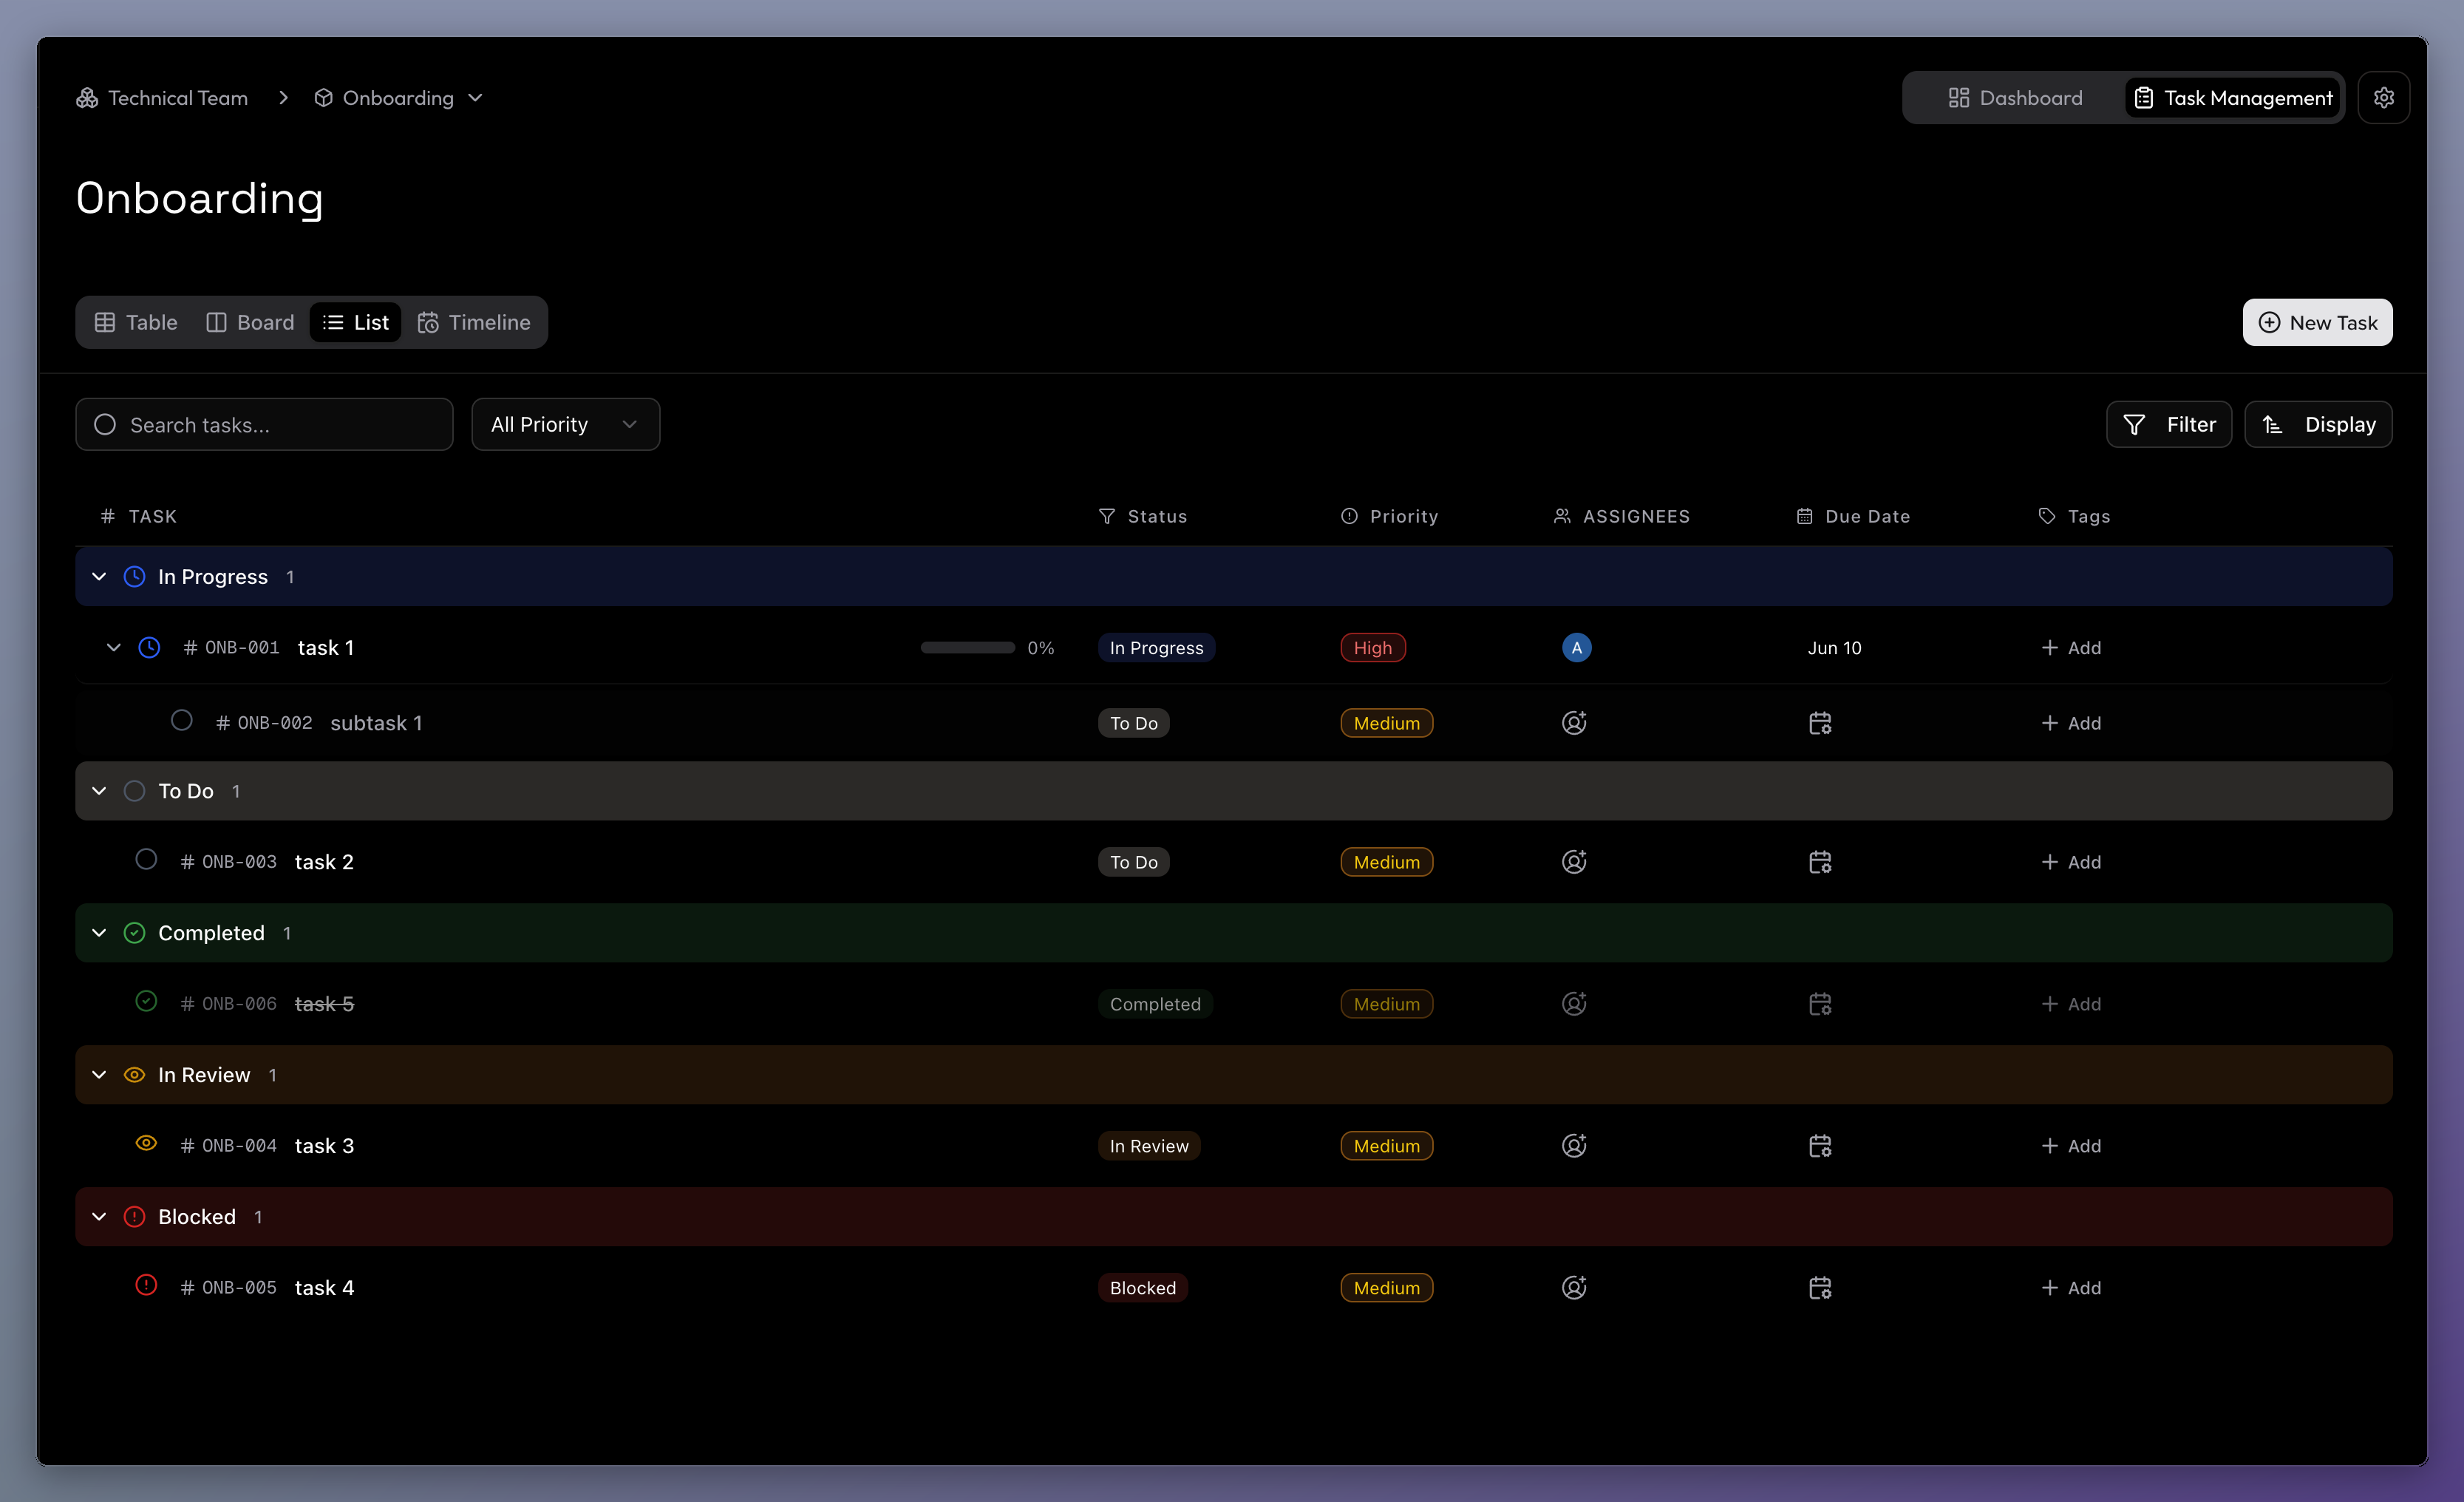Set due date for subtask 1
The width and height of the screenshot is (2464, 1502).
coord(1820,723)
